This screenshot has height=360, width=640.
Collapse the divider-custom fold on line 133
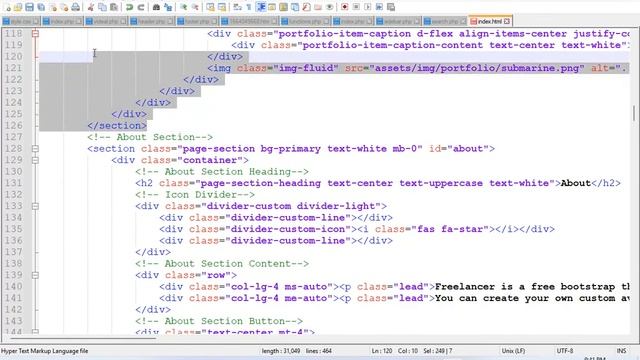(35, 206)
